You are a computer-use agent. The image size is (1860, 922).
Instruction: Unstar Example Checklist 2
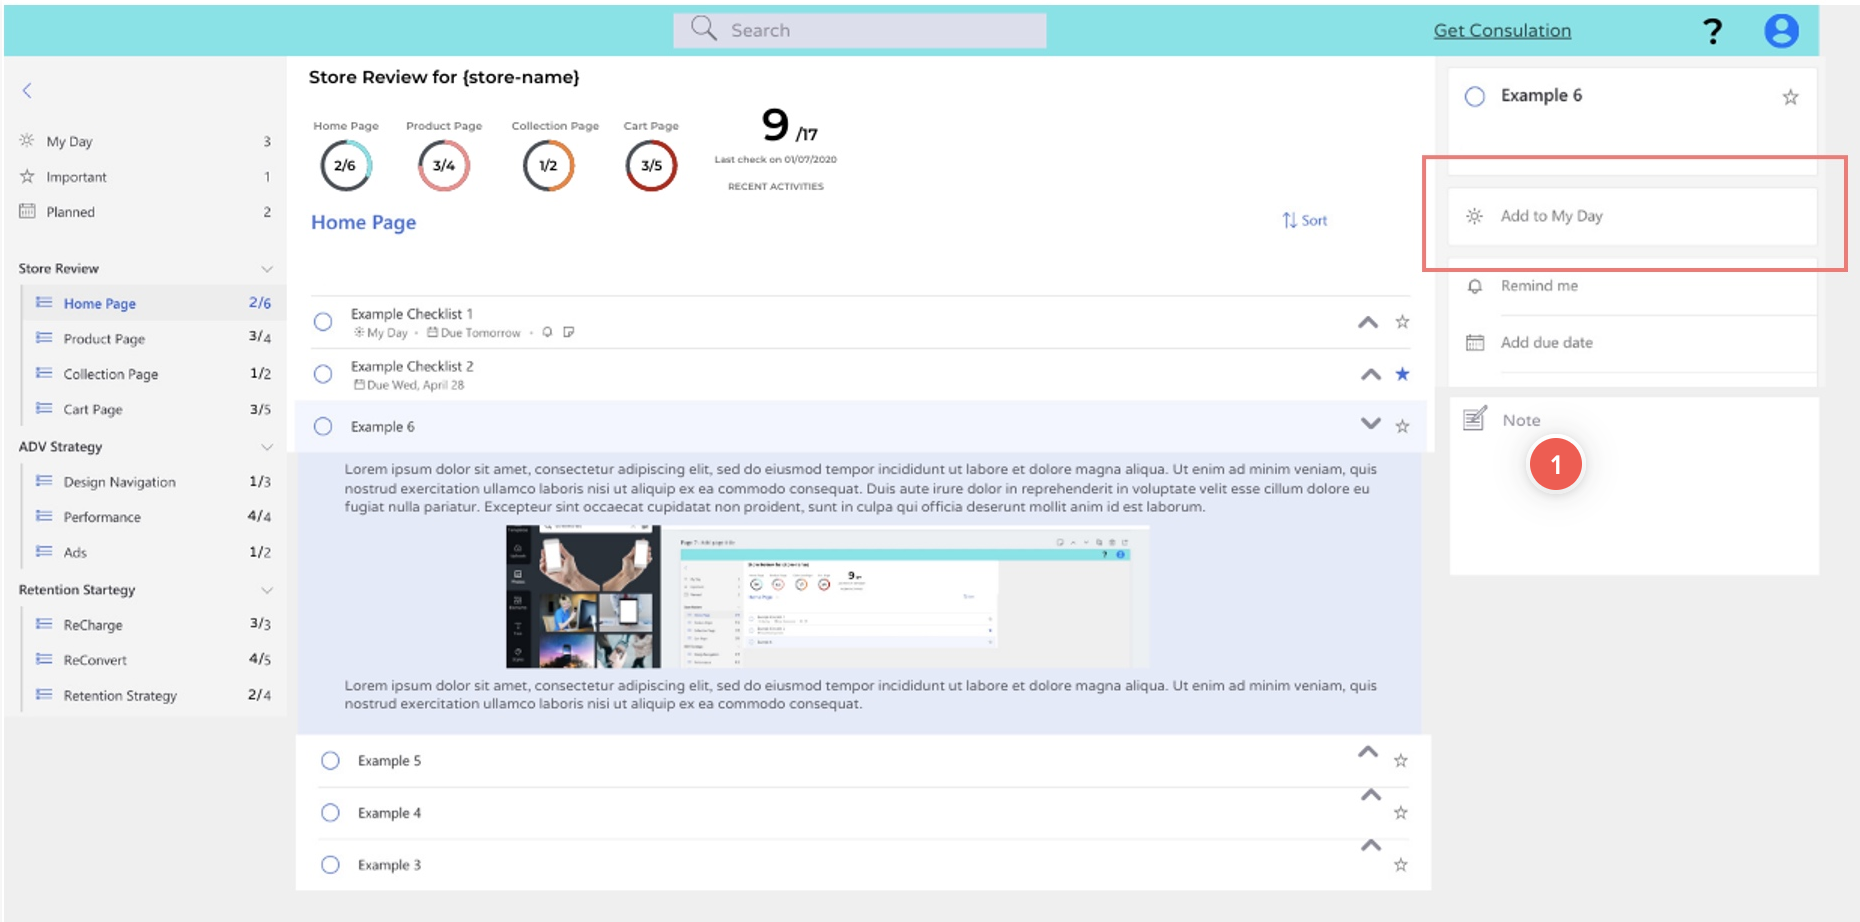(1402, 374)
